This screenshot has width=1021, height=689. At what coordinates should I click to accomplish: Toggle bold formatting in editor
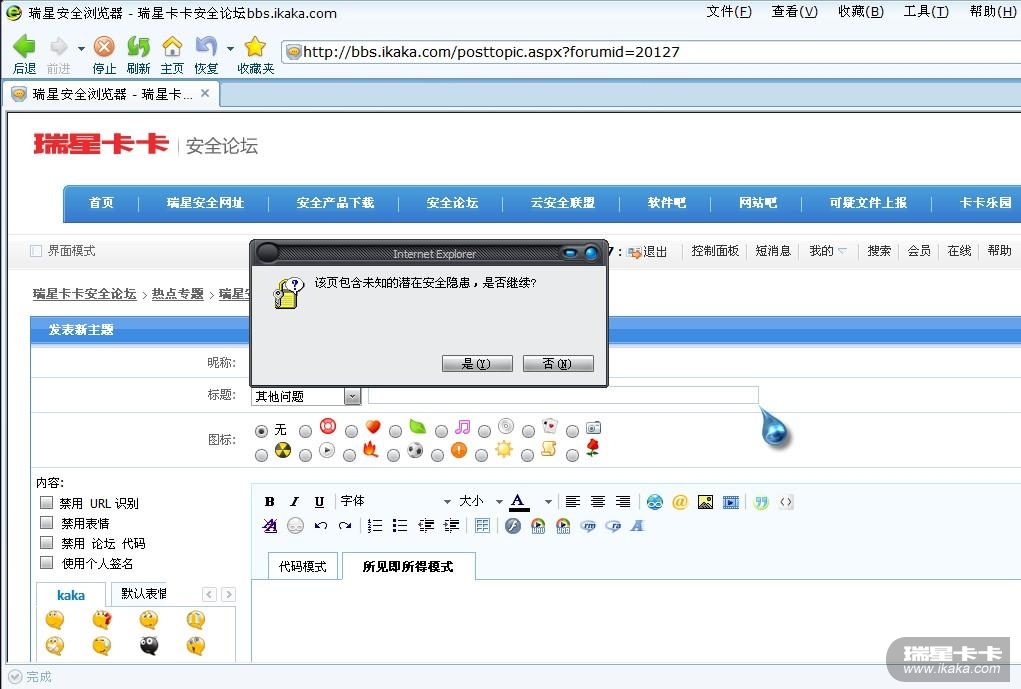270,501
